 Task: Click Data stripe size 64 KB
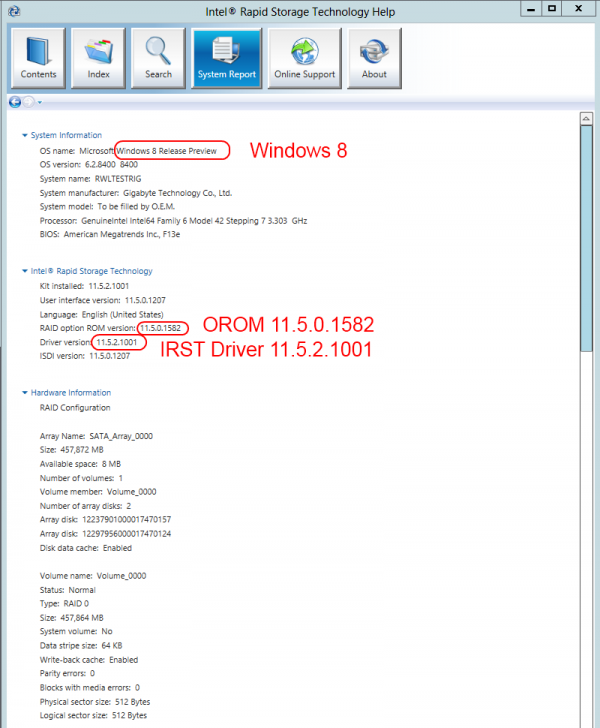click(81, 646)
